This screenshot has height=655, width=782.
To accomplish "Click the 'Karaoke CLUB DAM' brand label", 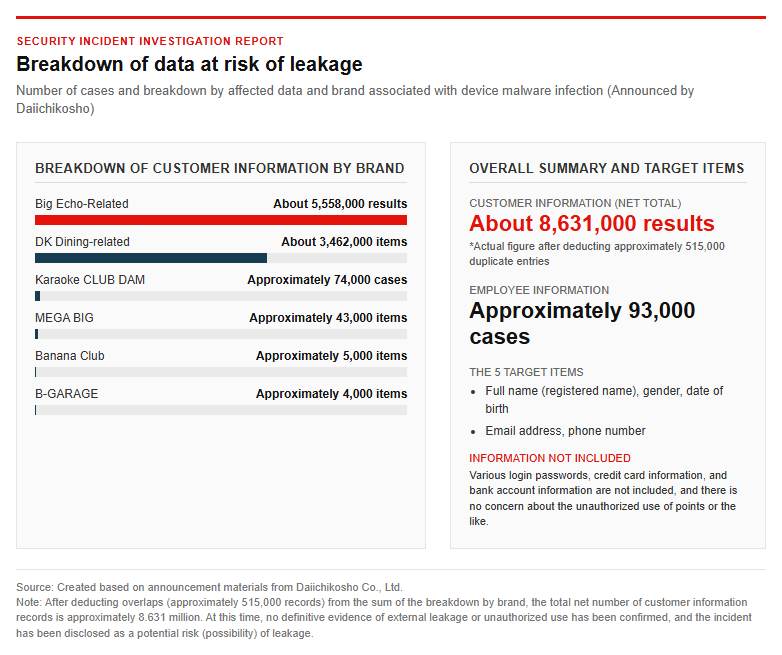I will [x=90, y=279].
